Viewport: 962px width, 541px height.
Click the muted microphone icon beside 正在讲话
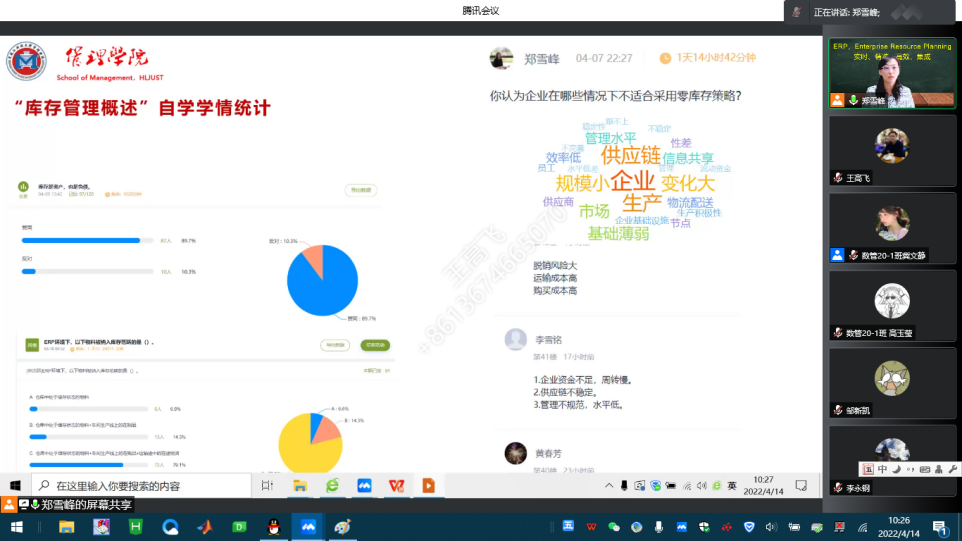pos(797,12)
